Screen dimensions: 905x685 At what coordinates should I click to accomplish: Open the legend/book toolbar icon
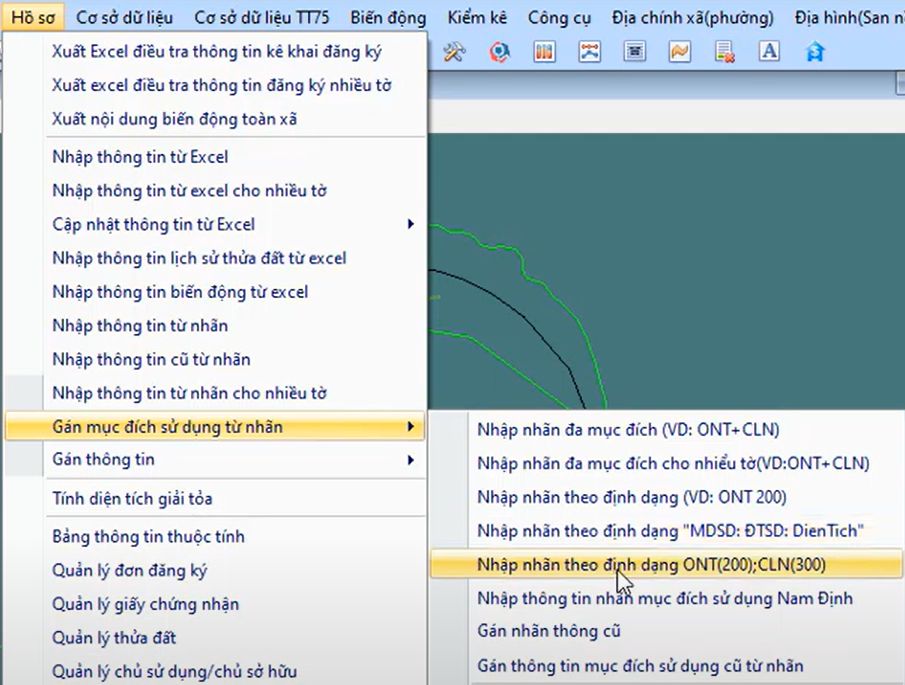tap(544, 52)
